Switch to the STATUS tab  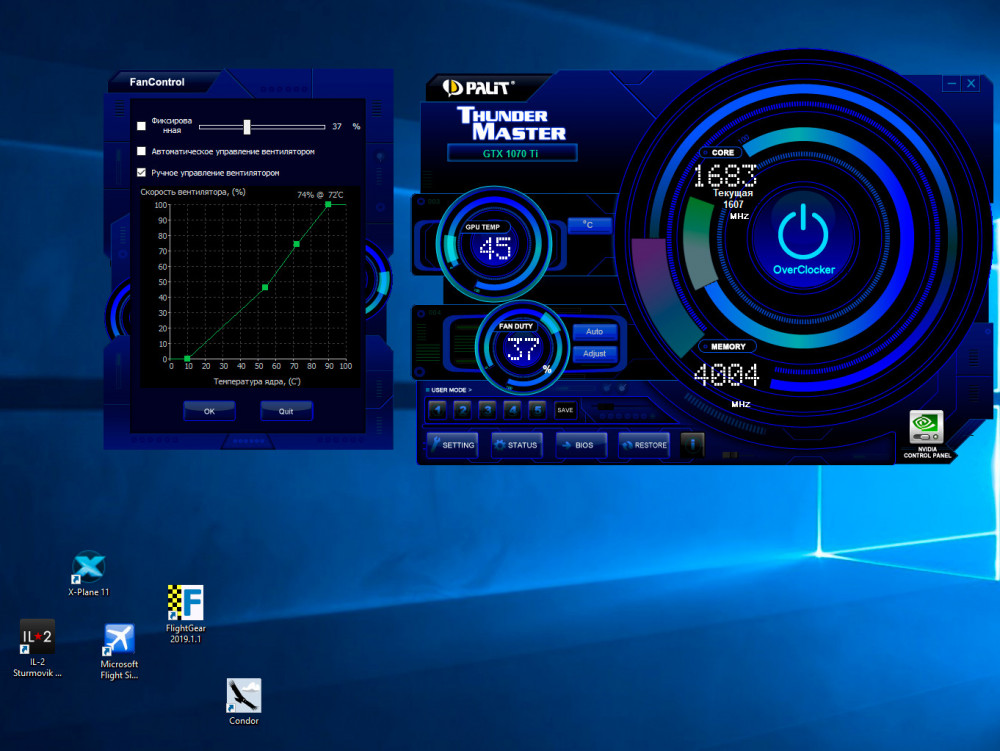tap(516, 446)
